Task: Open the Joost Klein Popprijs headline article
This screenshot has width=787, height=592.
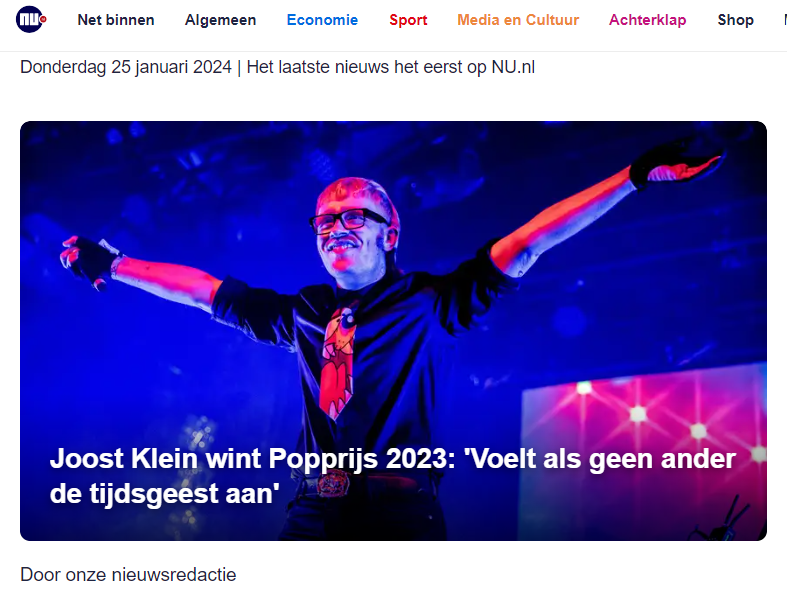Action: (392, 476)
